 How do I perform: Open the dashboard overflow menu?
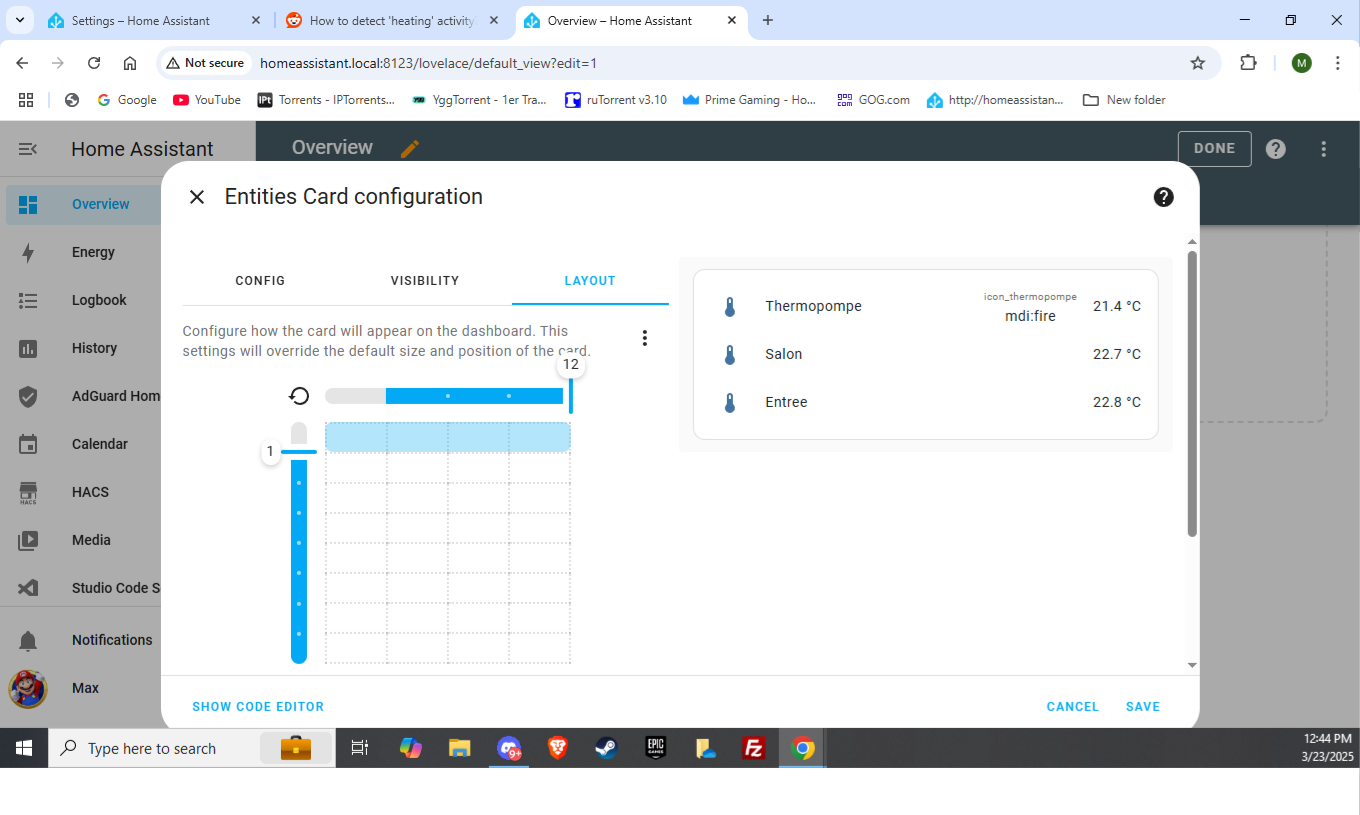click(x=1323, y=148)
